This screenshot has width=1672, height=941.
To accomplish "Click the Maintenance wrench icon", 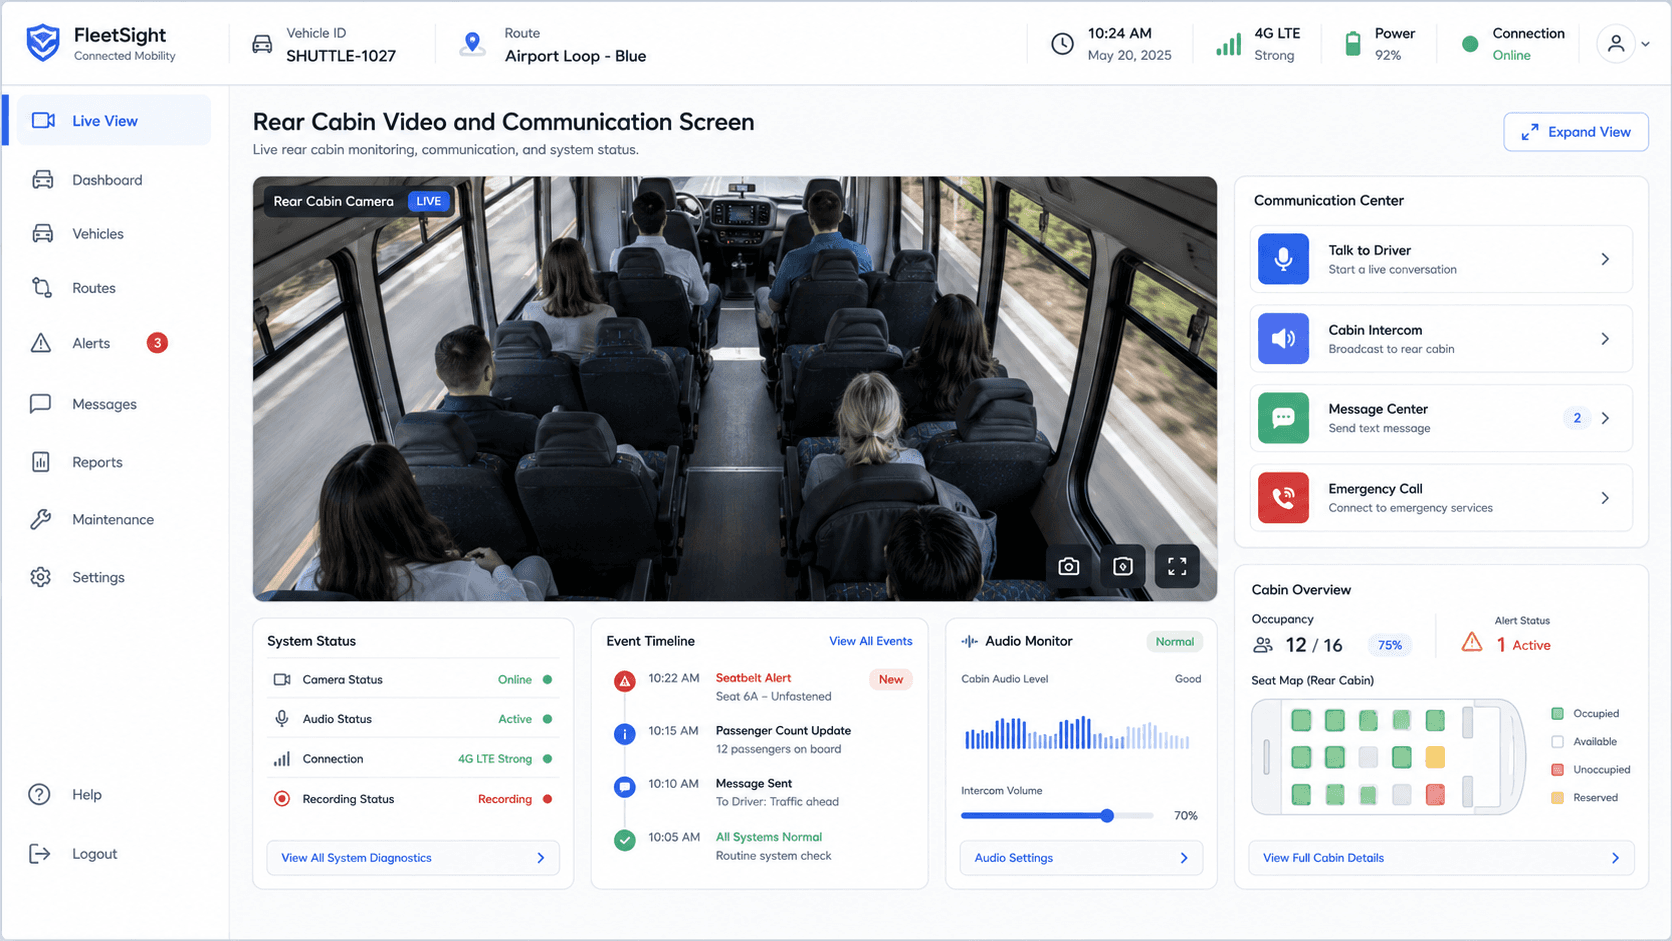I will [x=41, y=519].
